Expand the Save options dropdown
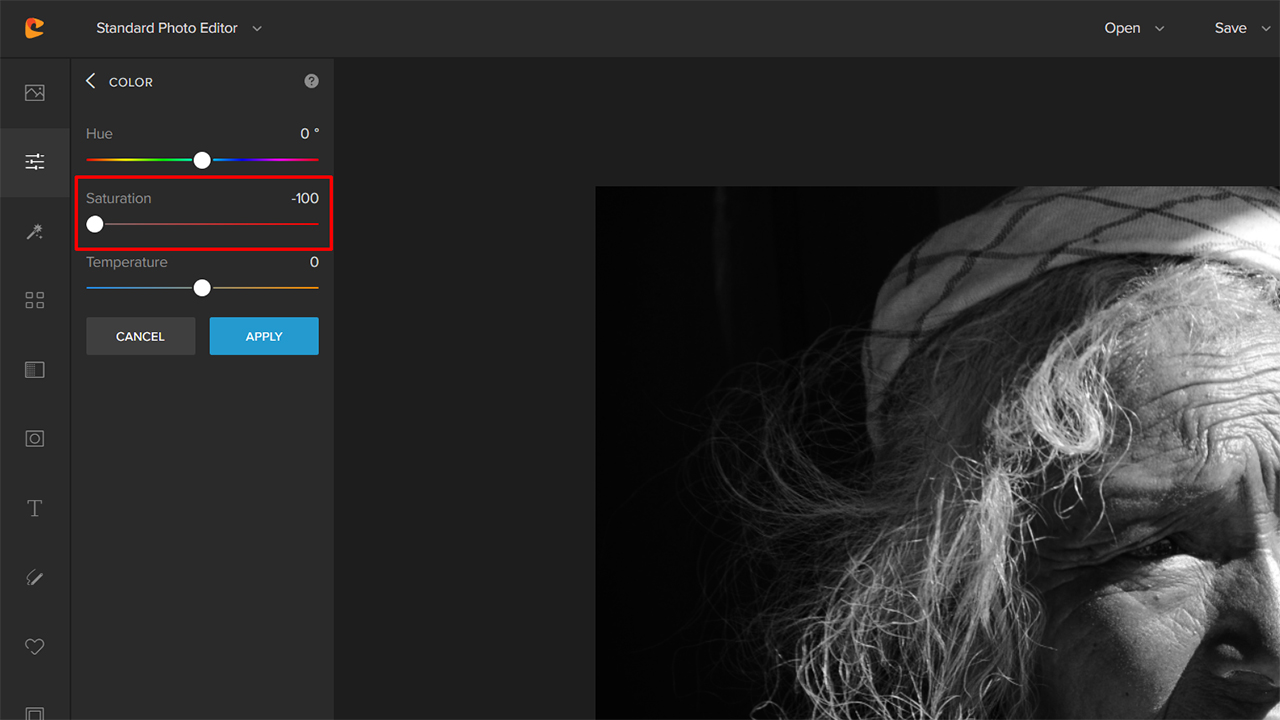Viewport: 1280px width, 720px height. [1264, 28]
